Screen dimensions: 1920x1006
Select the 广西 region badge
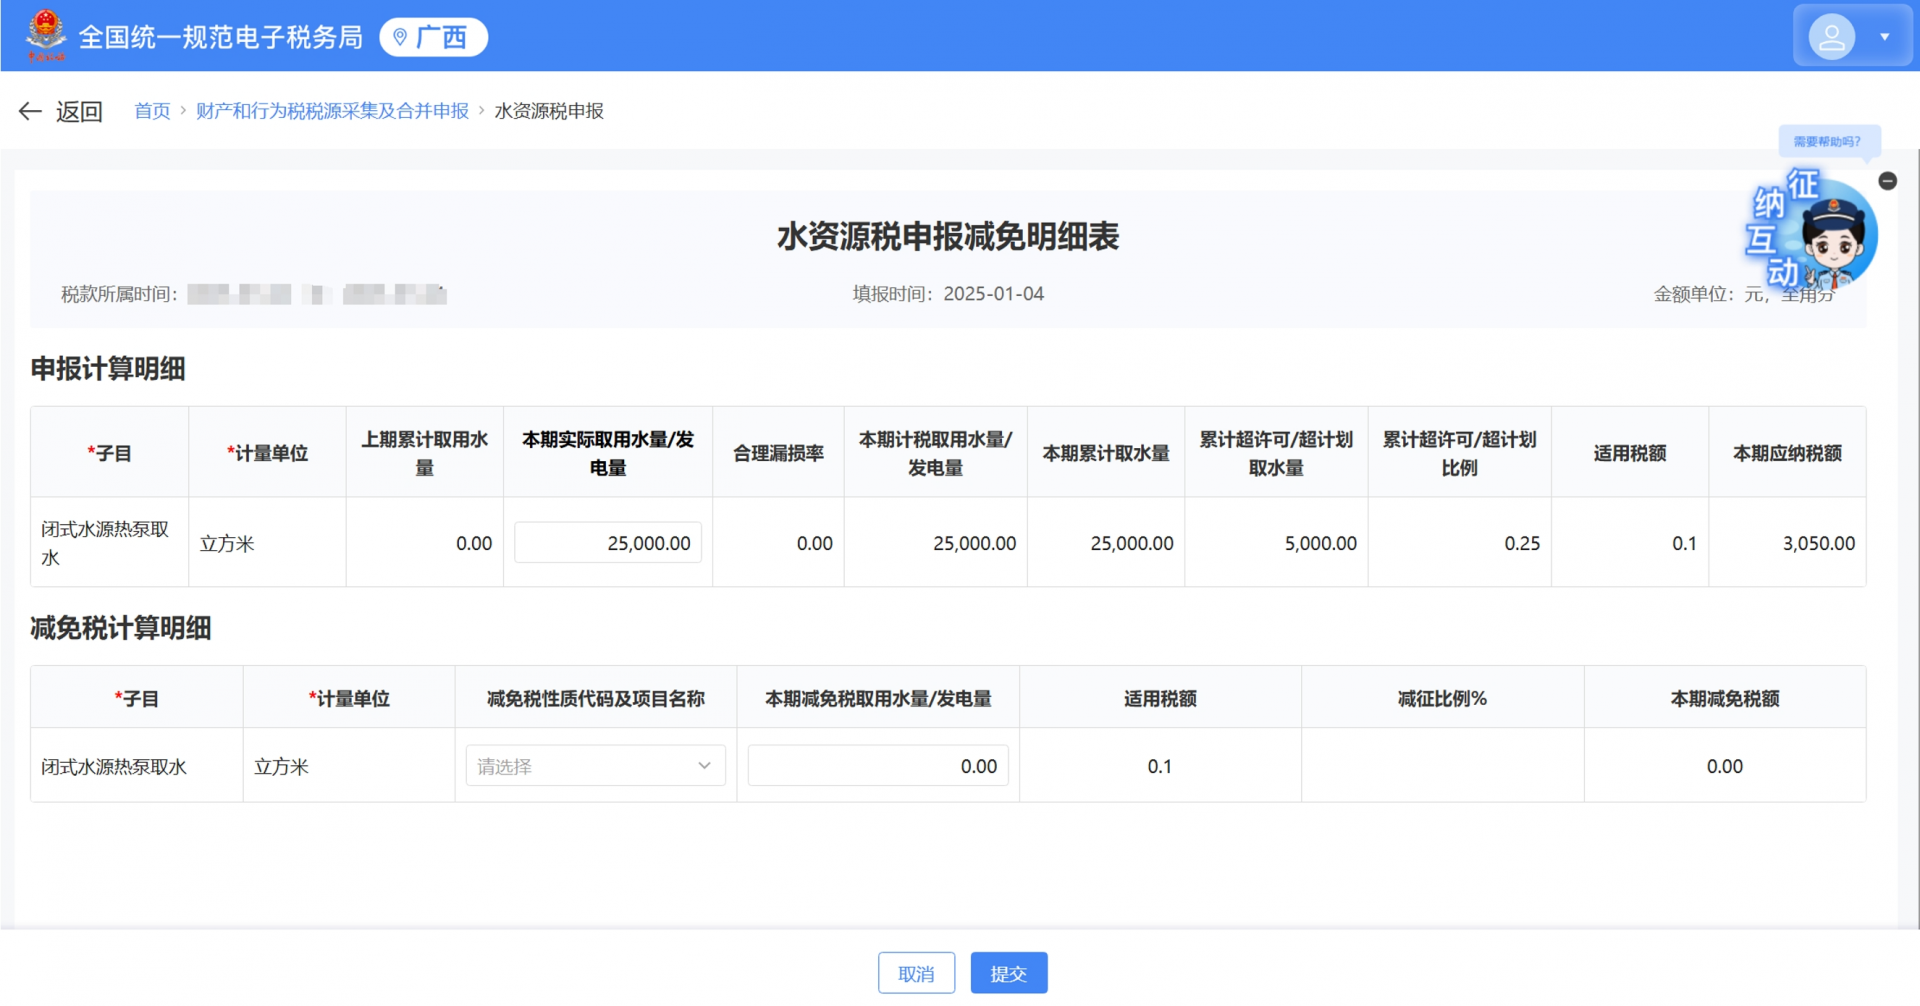point(434,37)
